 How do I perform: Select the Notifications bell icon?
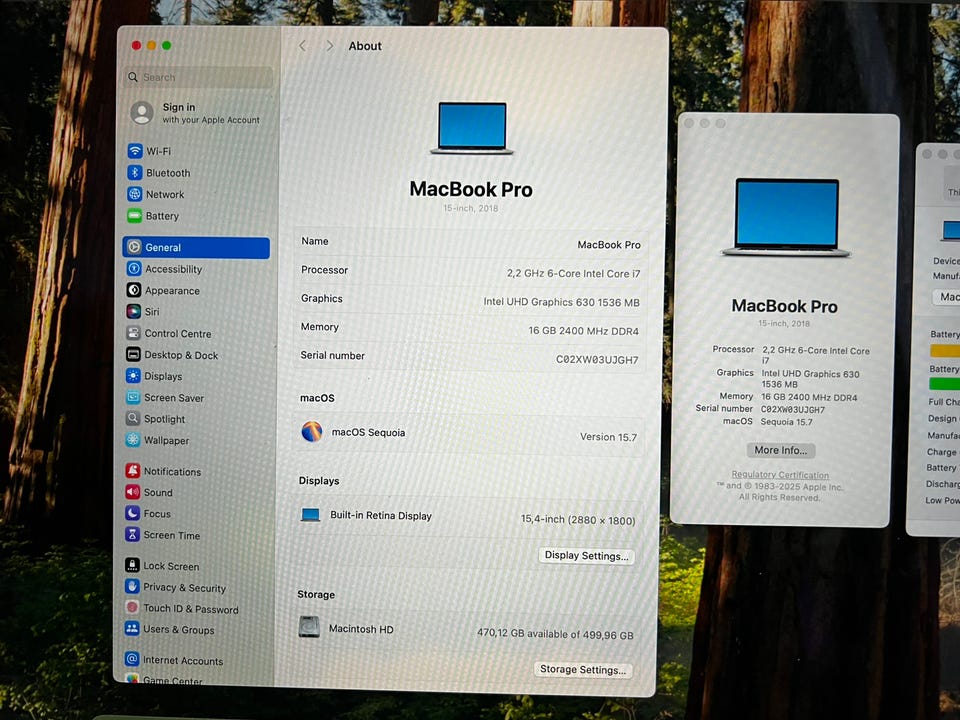133,471
